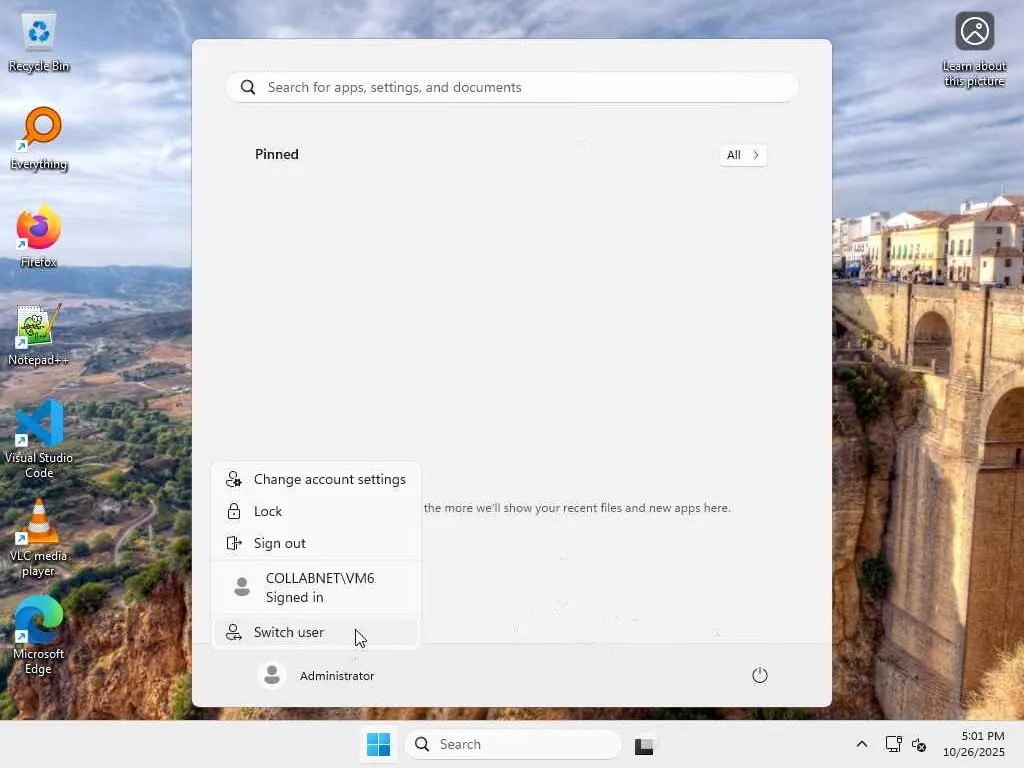Viewport: 1024px width, 768px height.
Task: Click the magnifier icon in the Start search box
Action: [248, 88]
